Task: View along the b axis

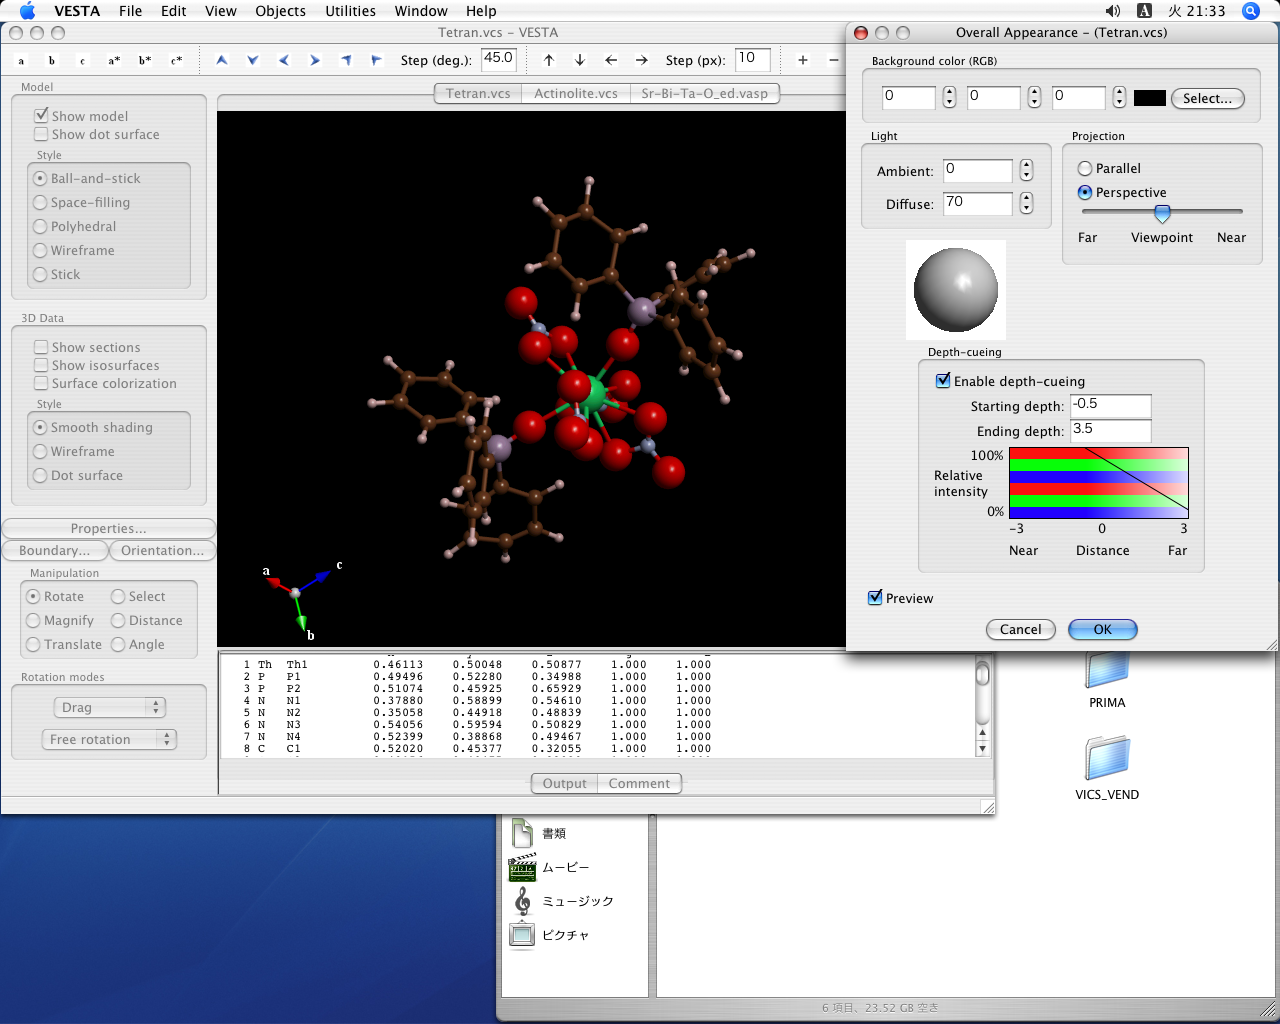Action: pyautogui.click(x=52, y=61)
